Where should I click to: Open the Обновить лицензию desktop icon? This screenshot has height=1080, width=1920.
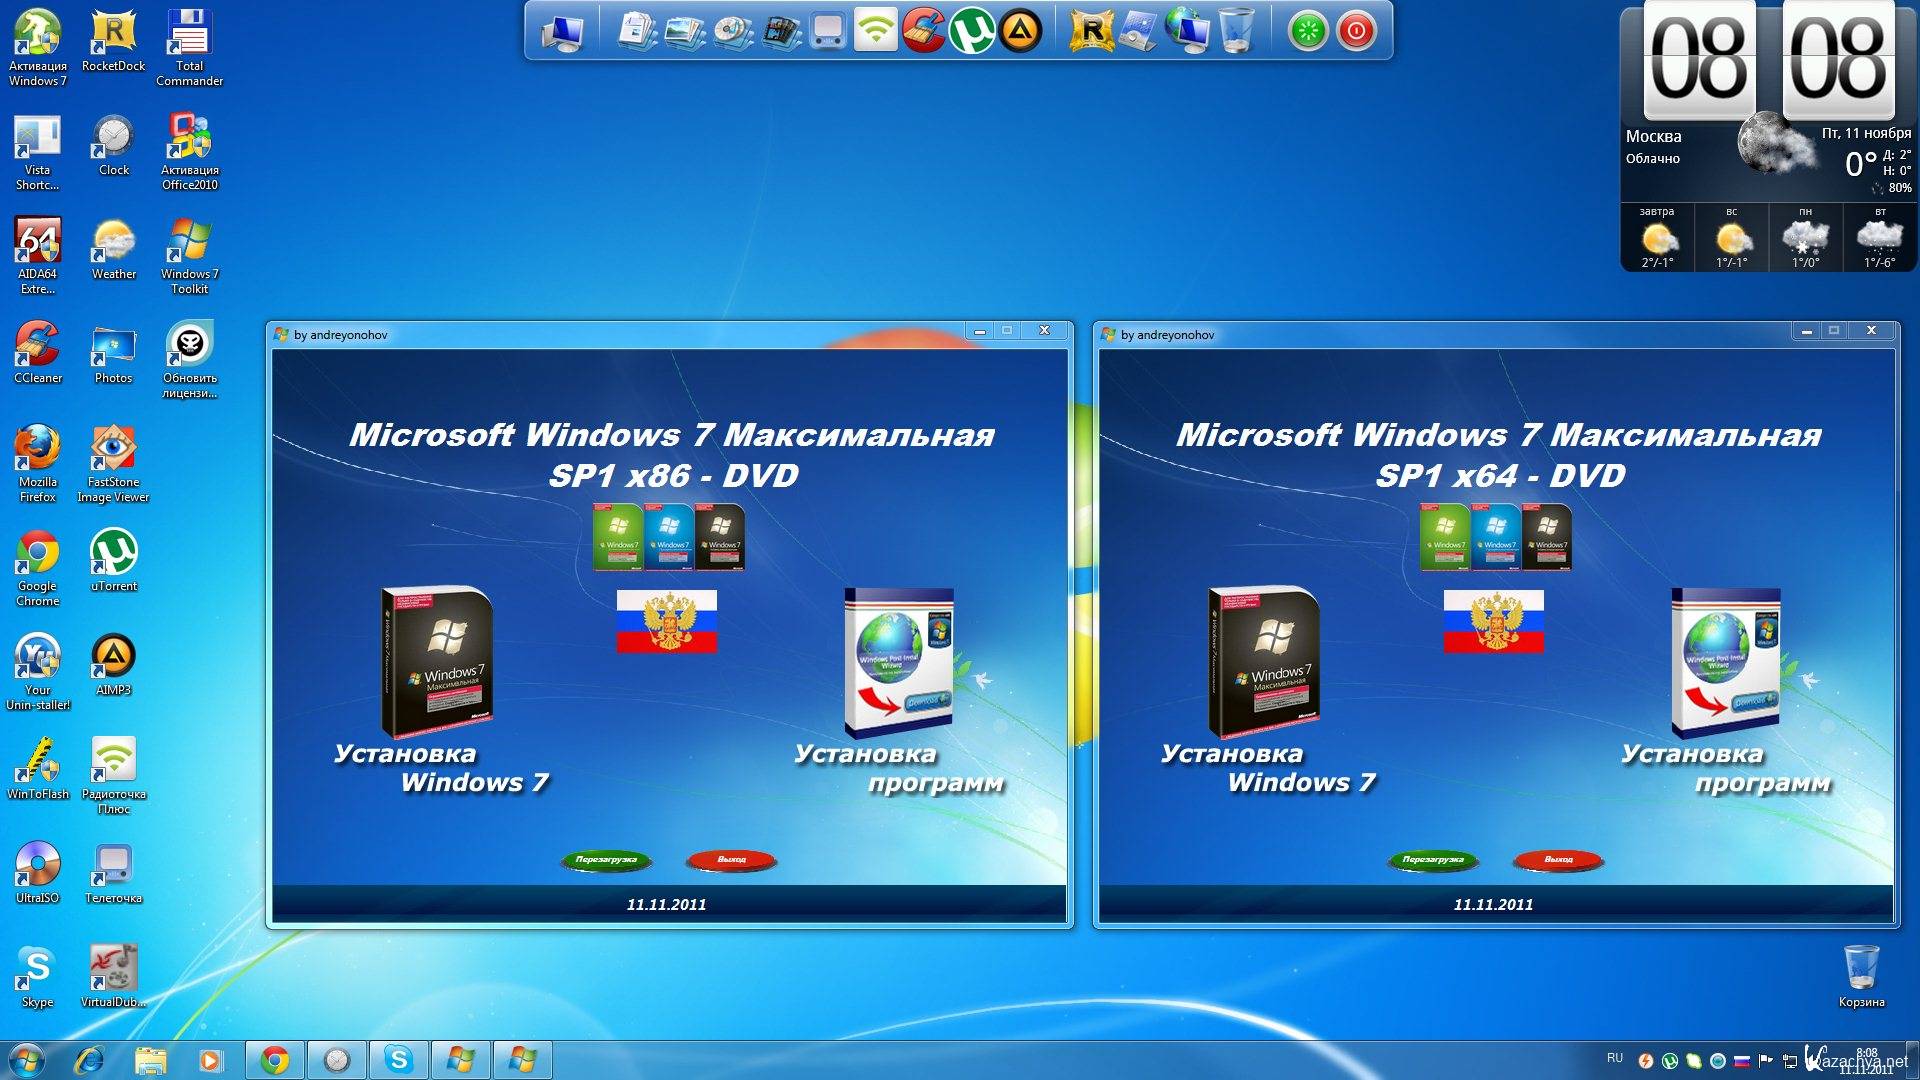(x=189, y=360)
